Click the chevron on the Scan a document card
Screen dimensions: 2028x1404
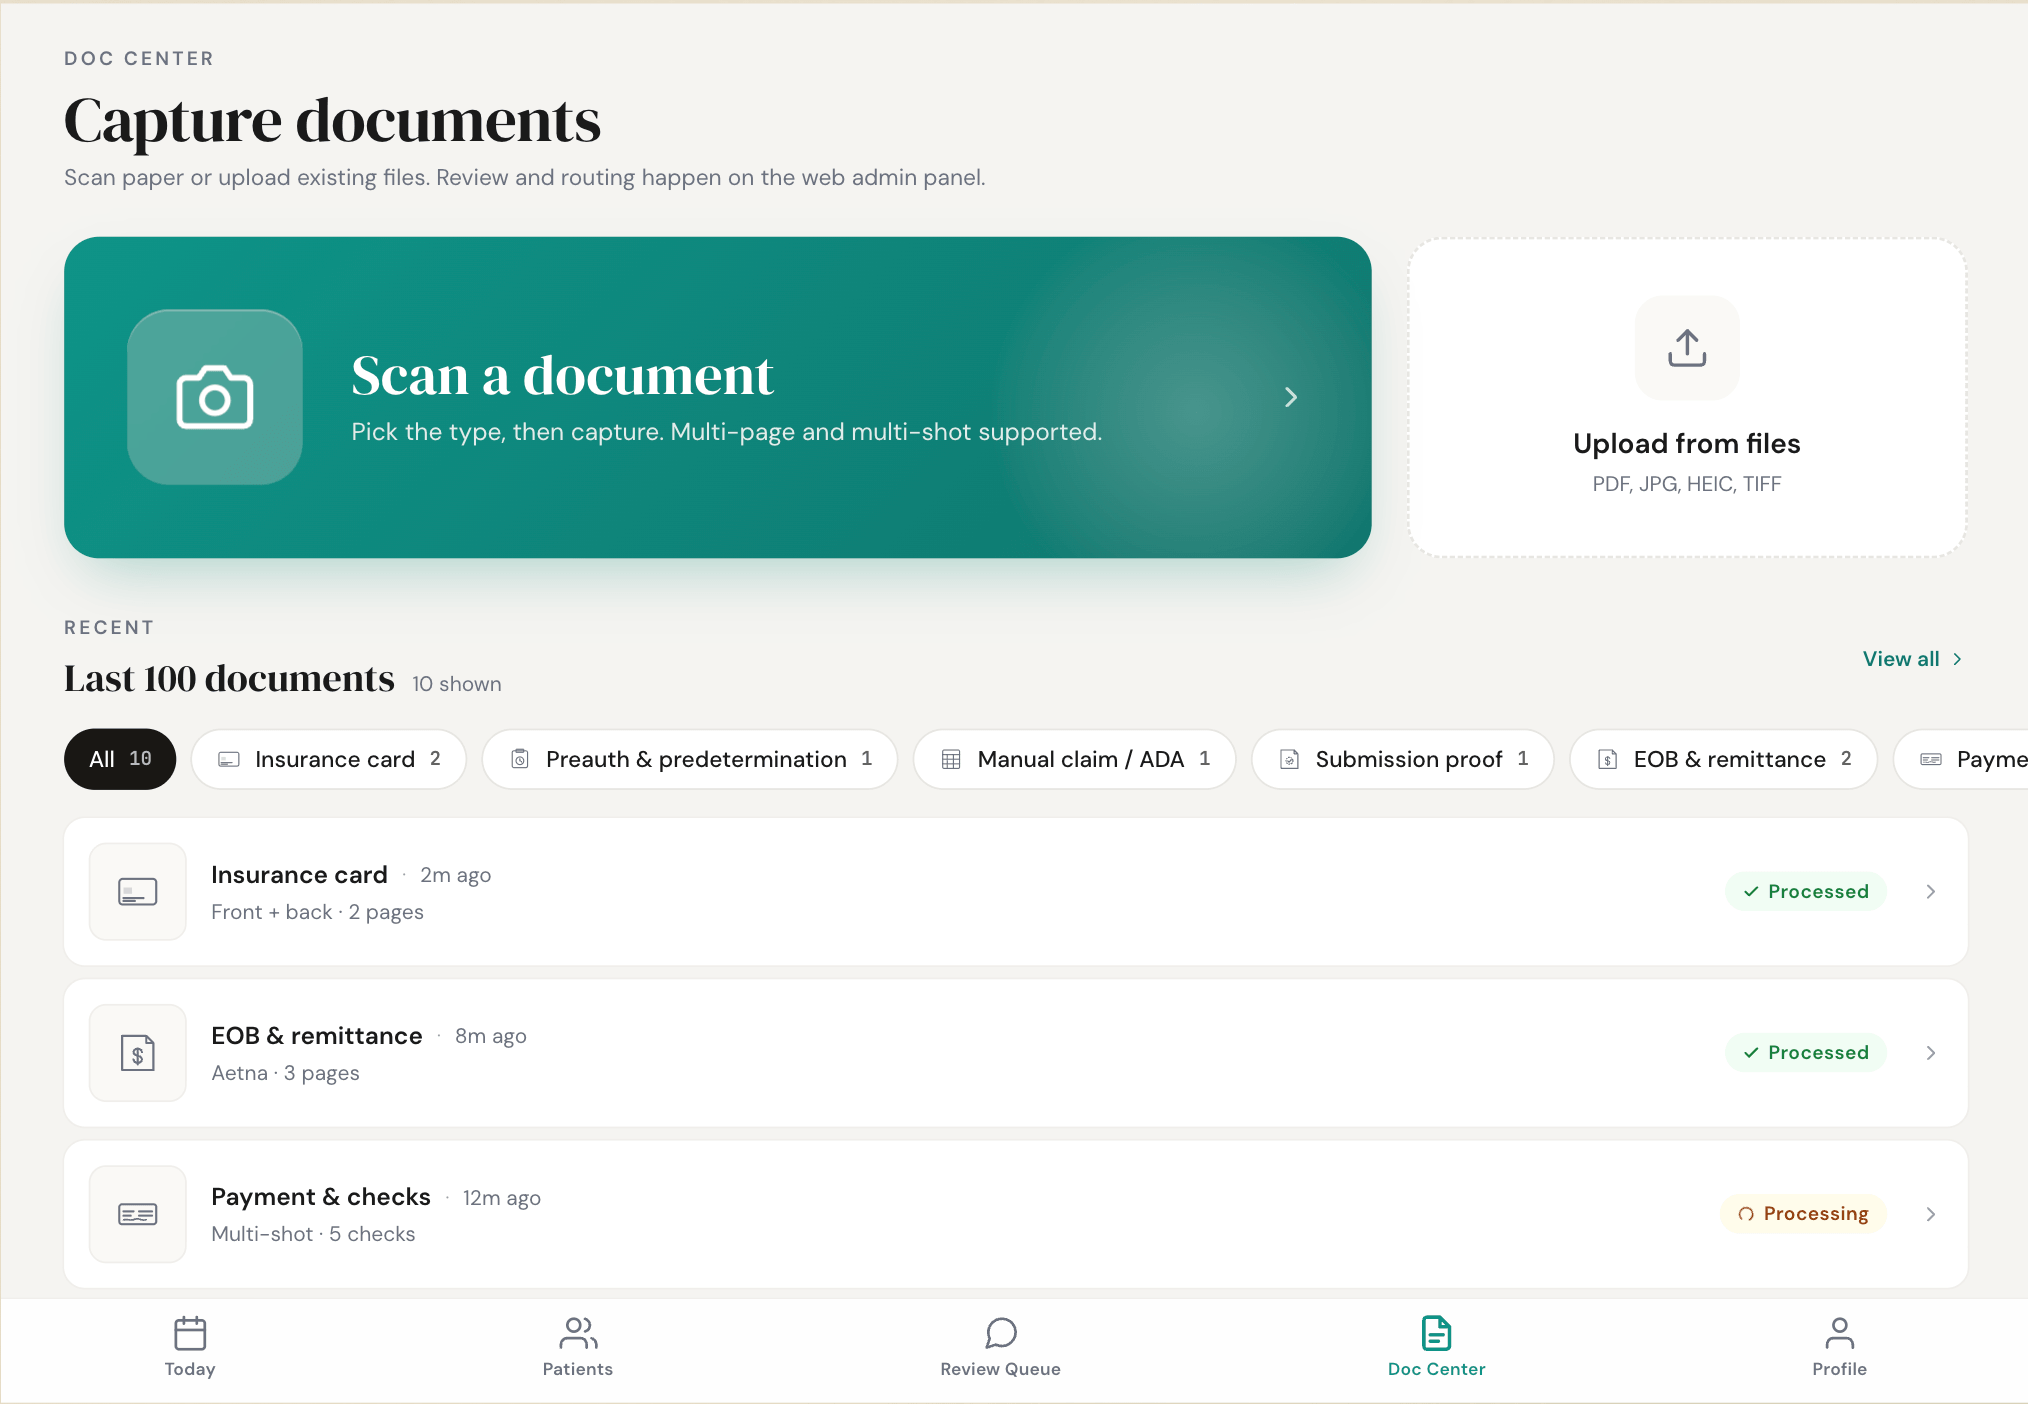click(1291, 397)
